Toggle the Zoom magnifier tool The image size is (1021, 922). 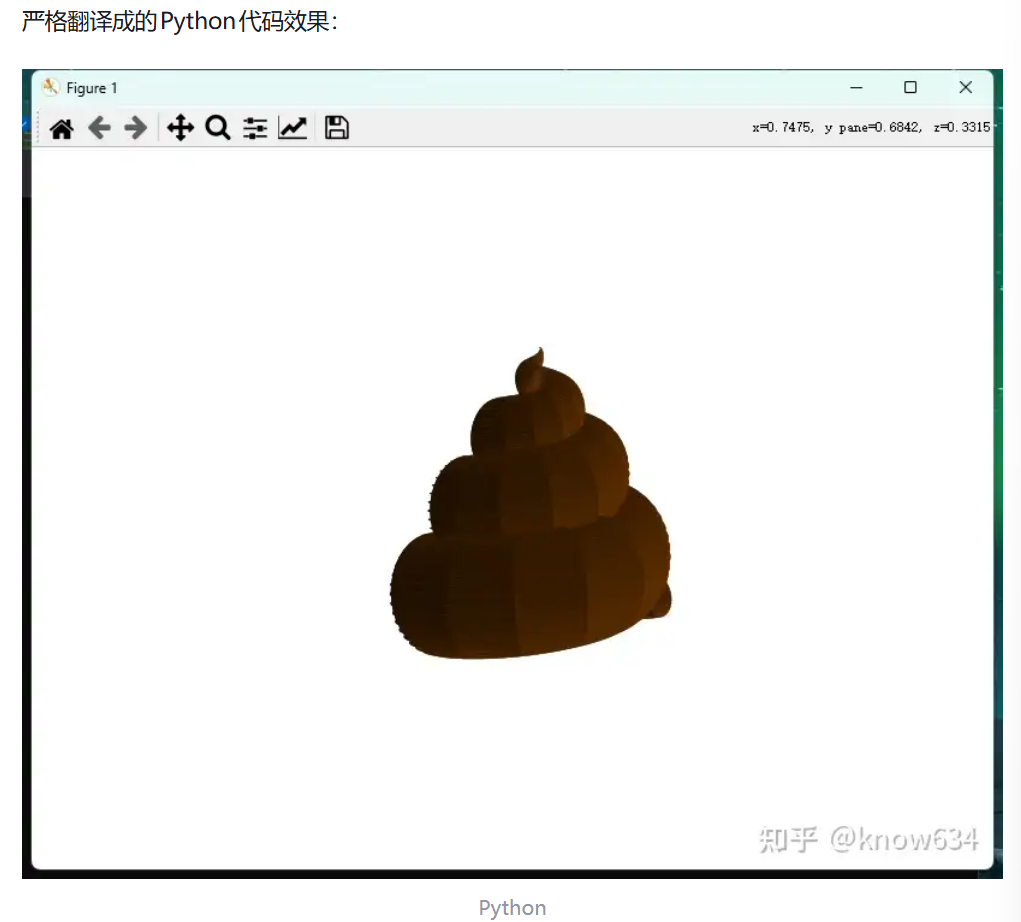pyautogui.click(x=218, y=128)
